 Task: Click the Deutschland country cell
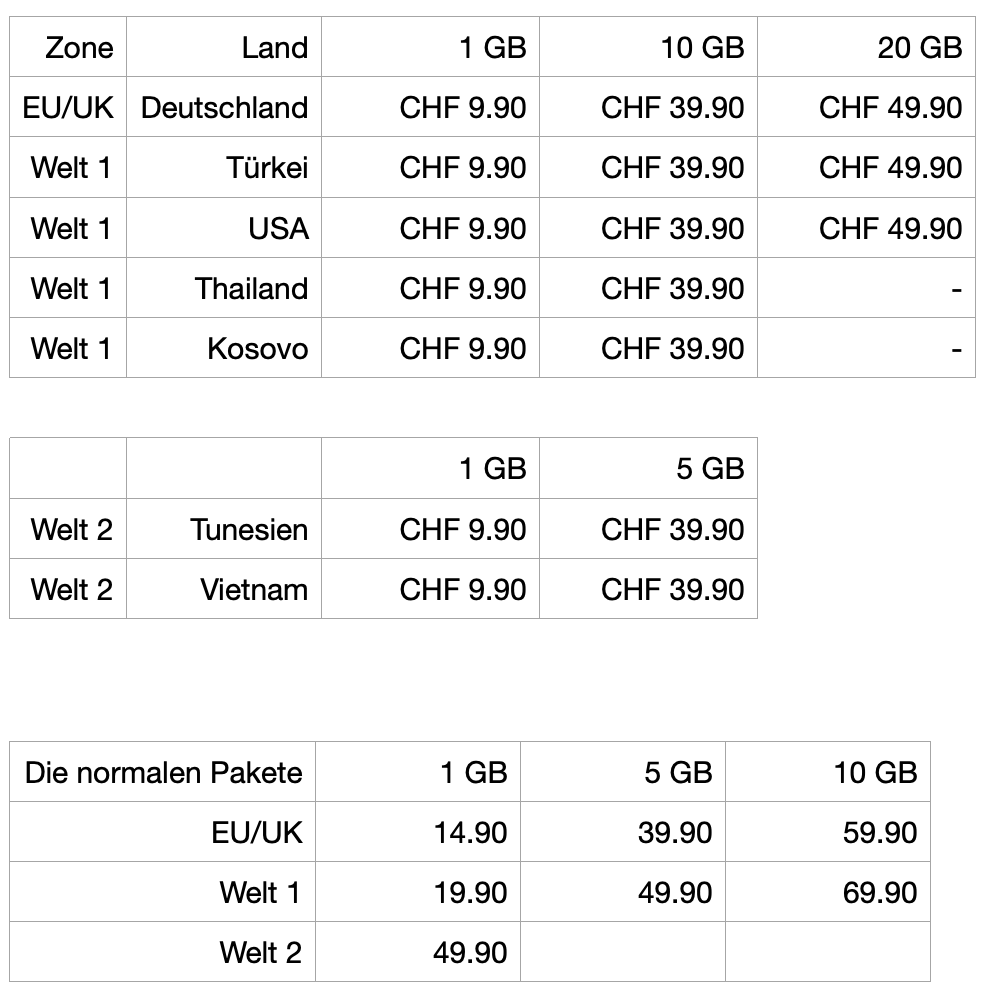pyautogui.click(x=224, y=108)
